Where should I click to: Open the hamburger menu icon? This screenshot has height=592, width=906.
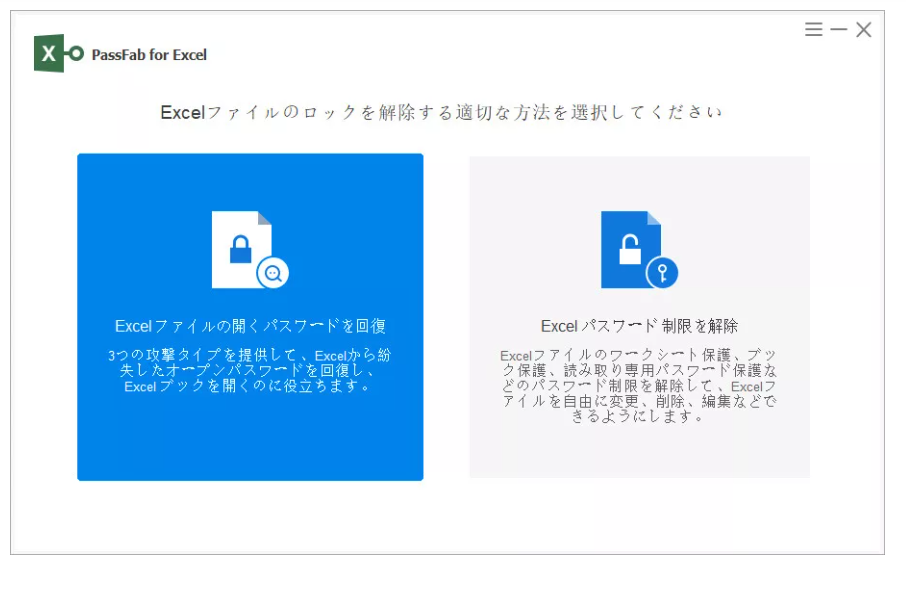pyautogui.click(x=814, y=29)
